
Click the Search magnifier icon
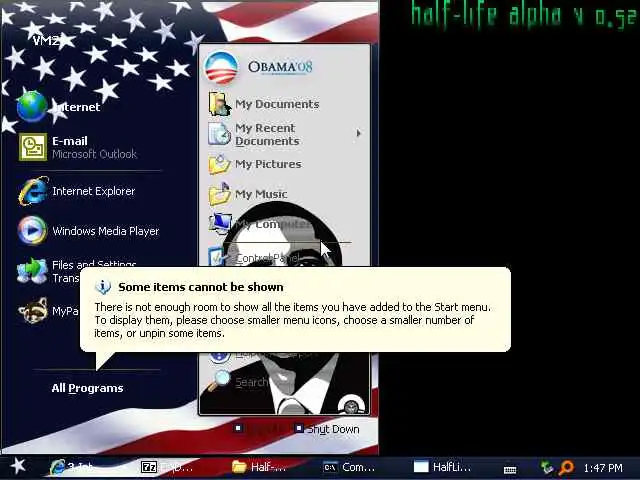click(x=219, y=380)
